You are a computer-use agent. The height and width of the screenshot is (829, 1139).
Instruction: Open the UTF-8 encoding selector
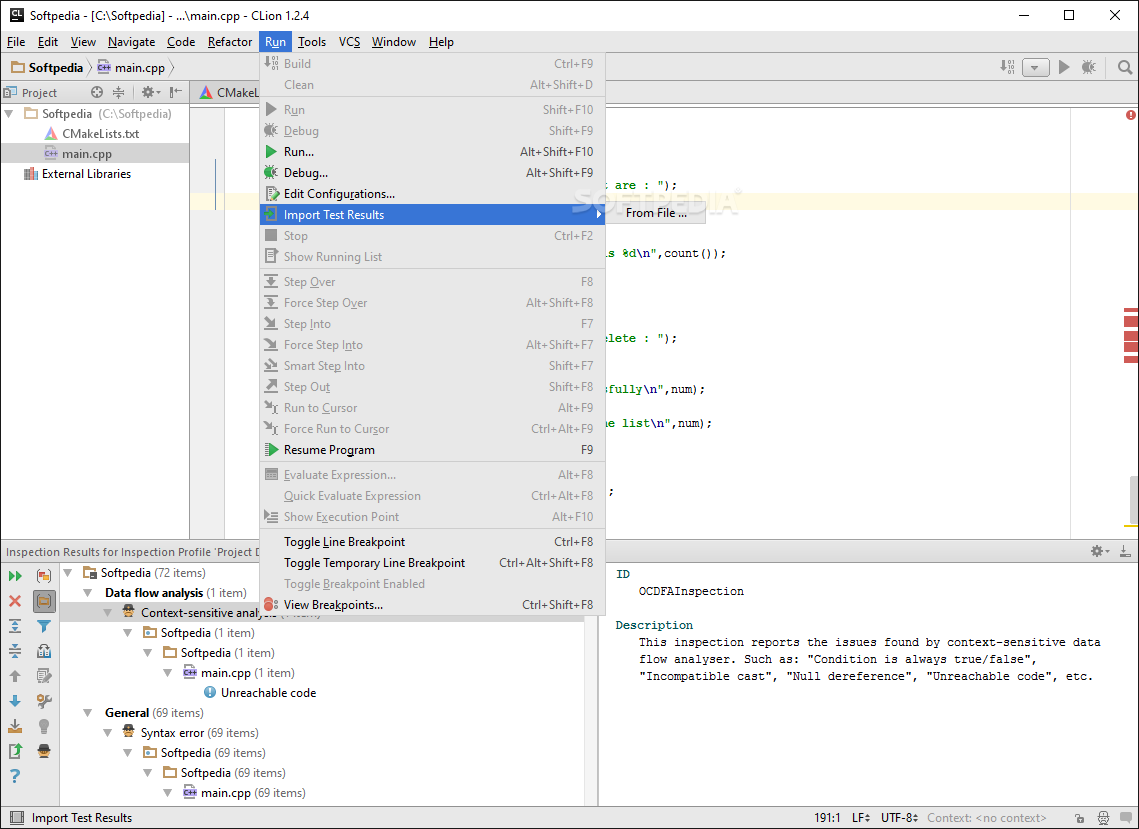coord(899,817)
